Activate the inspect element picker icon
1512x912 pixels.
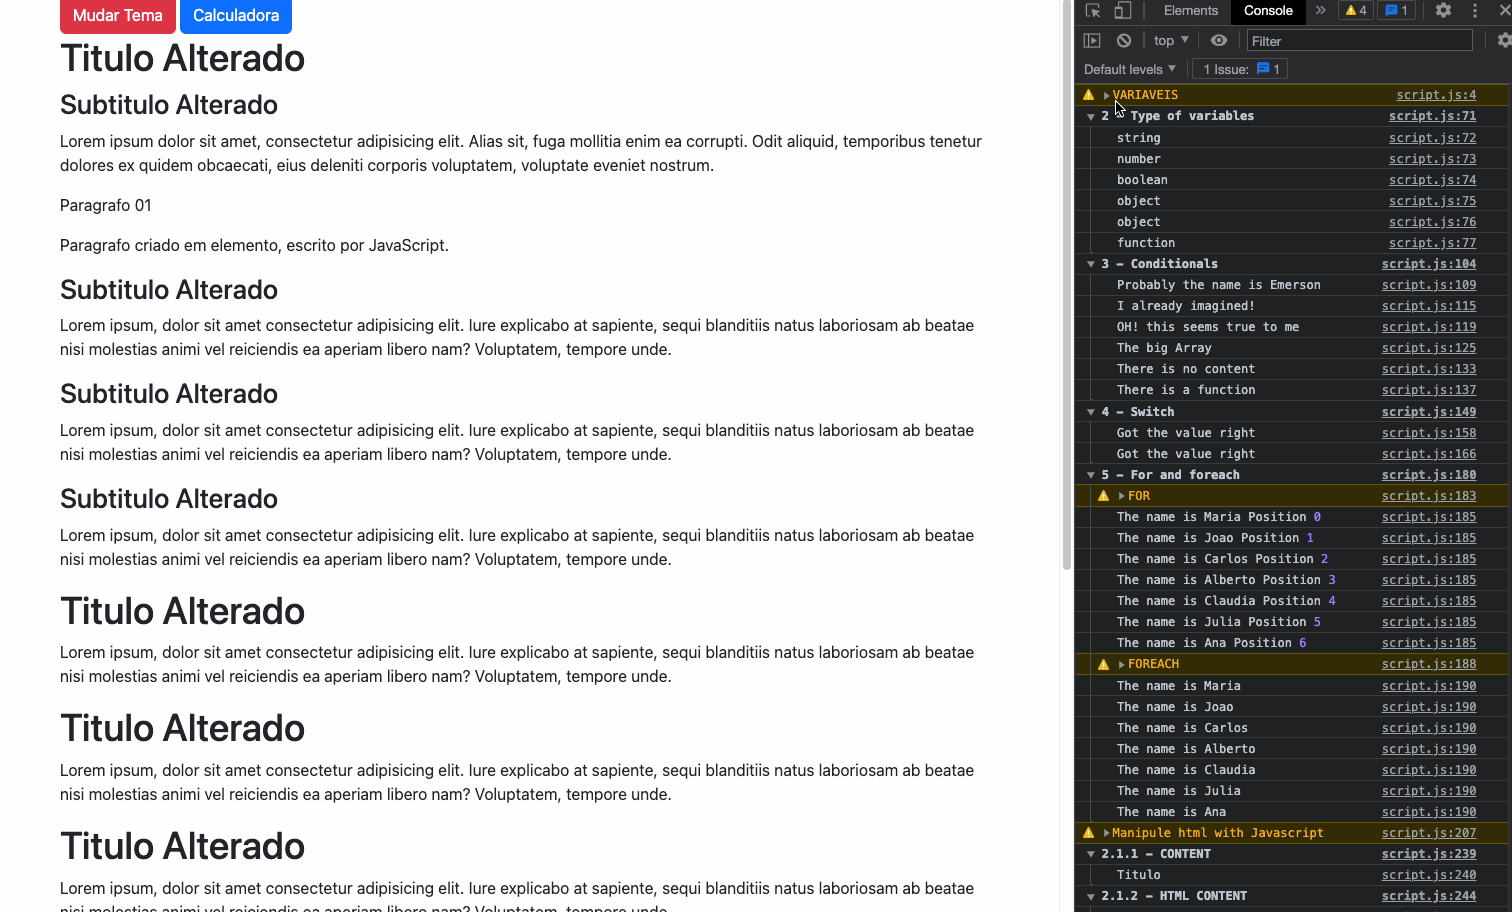pos(1093,11)
